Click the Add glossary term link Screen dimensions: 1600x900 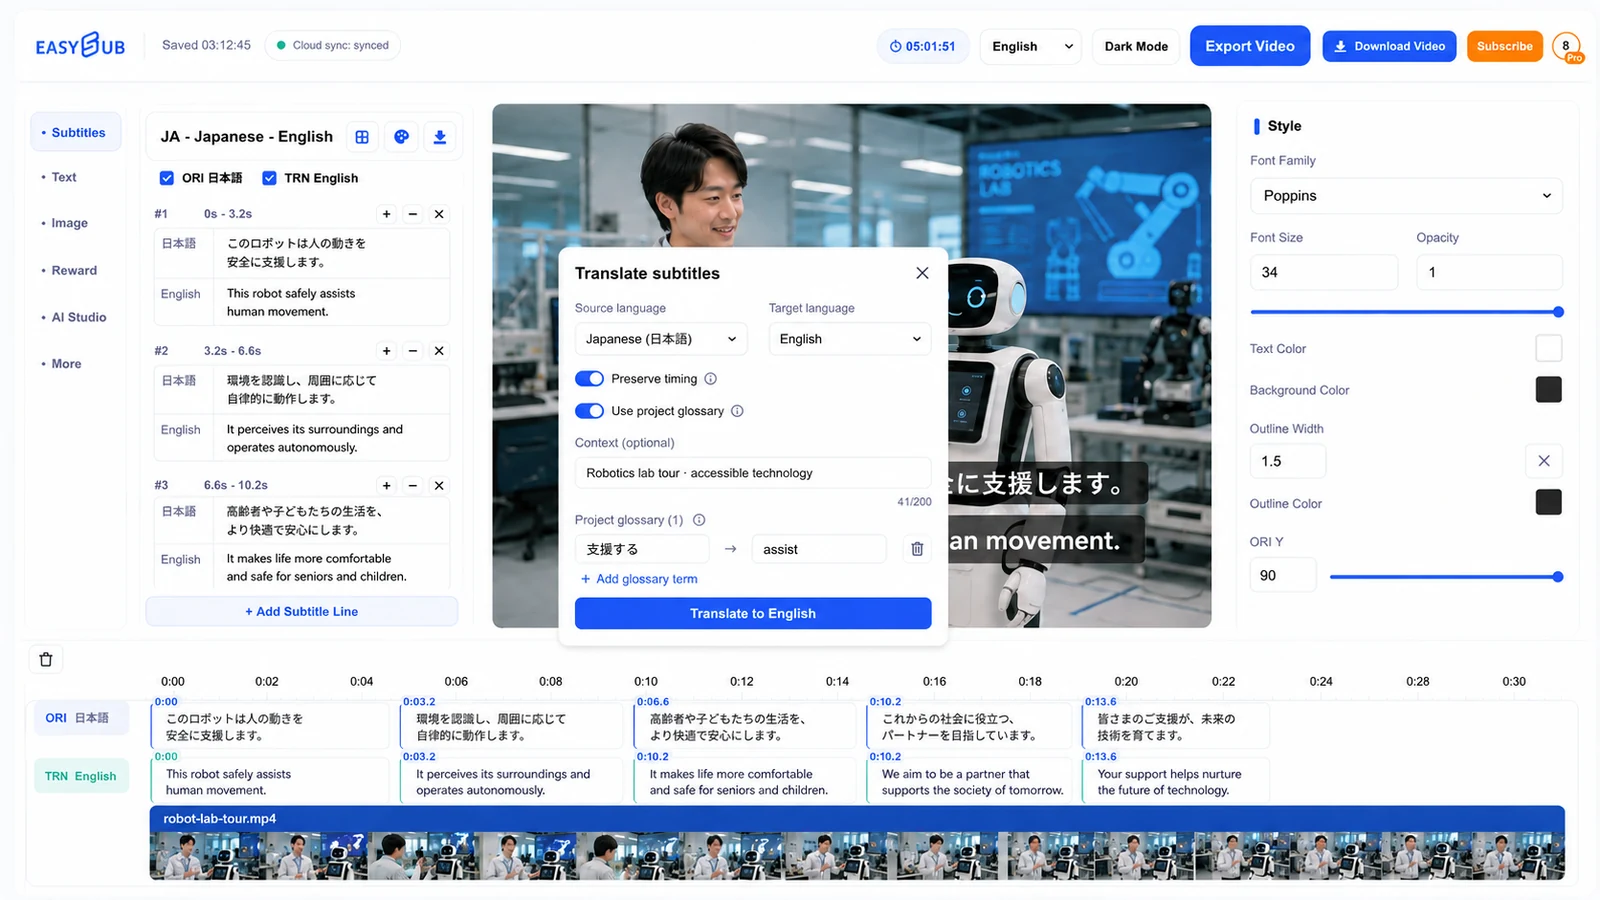pos(639,579)
